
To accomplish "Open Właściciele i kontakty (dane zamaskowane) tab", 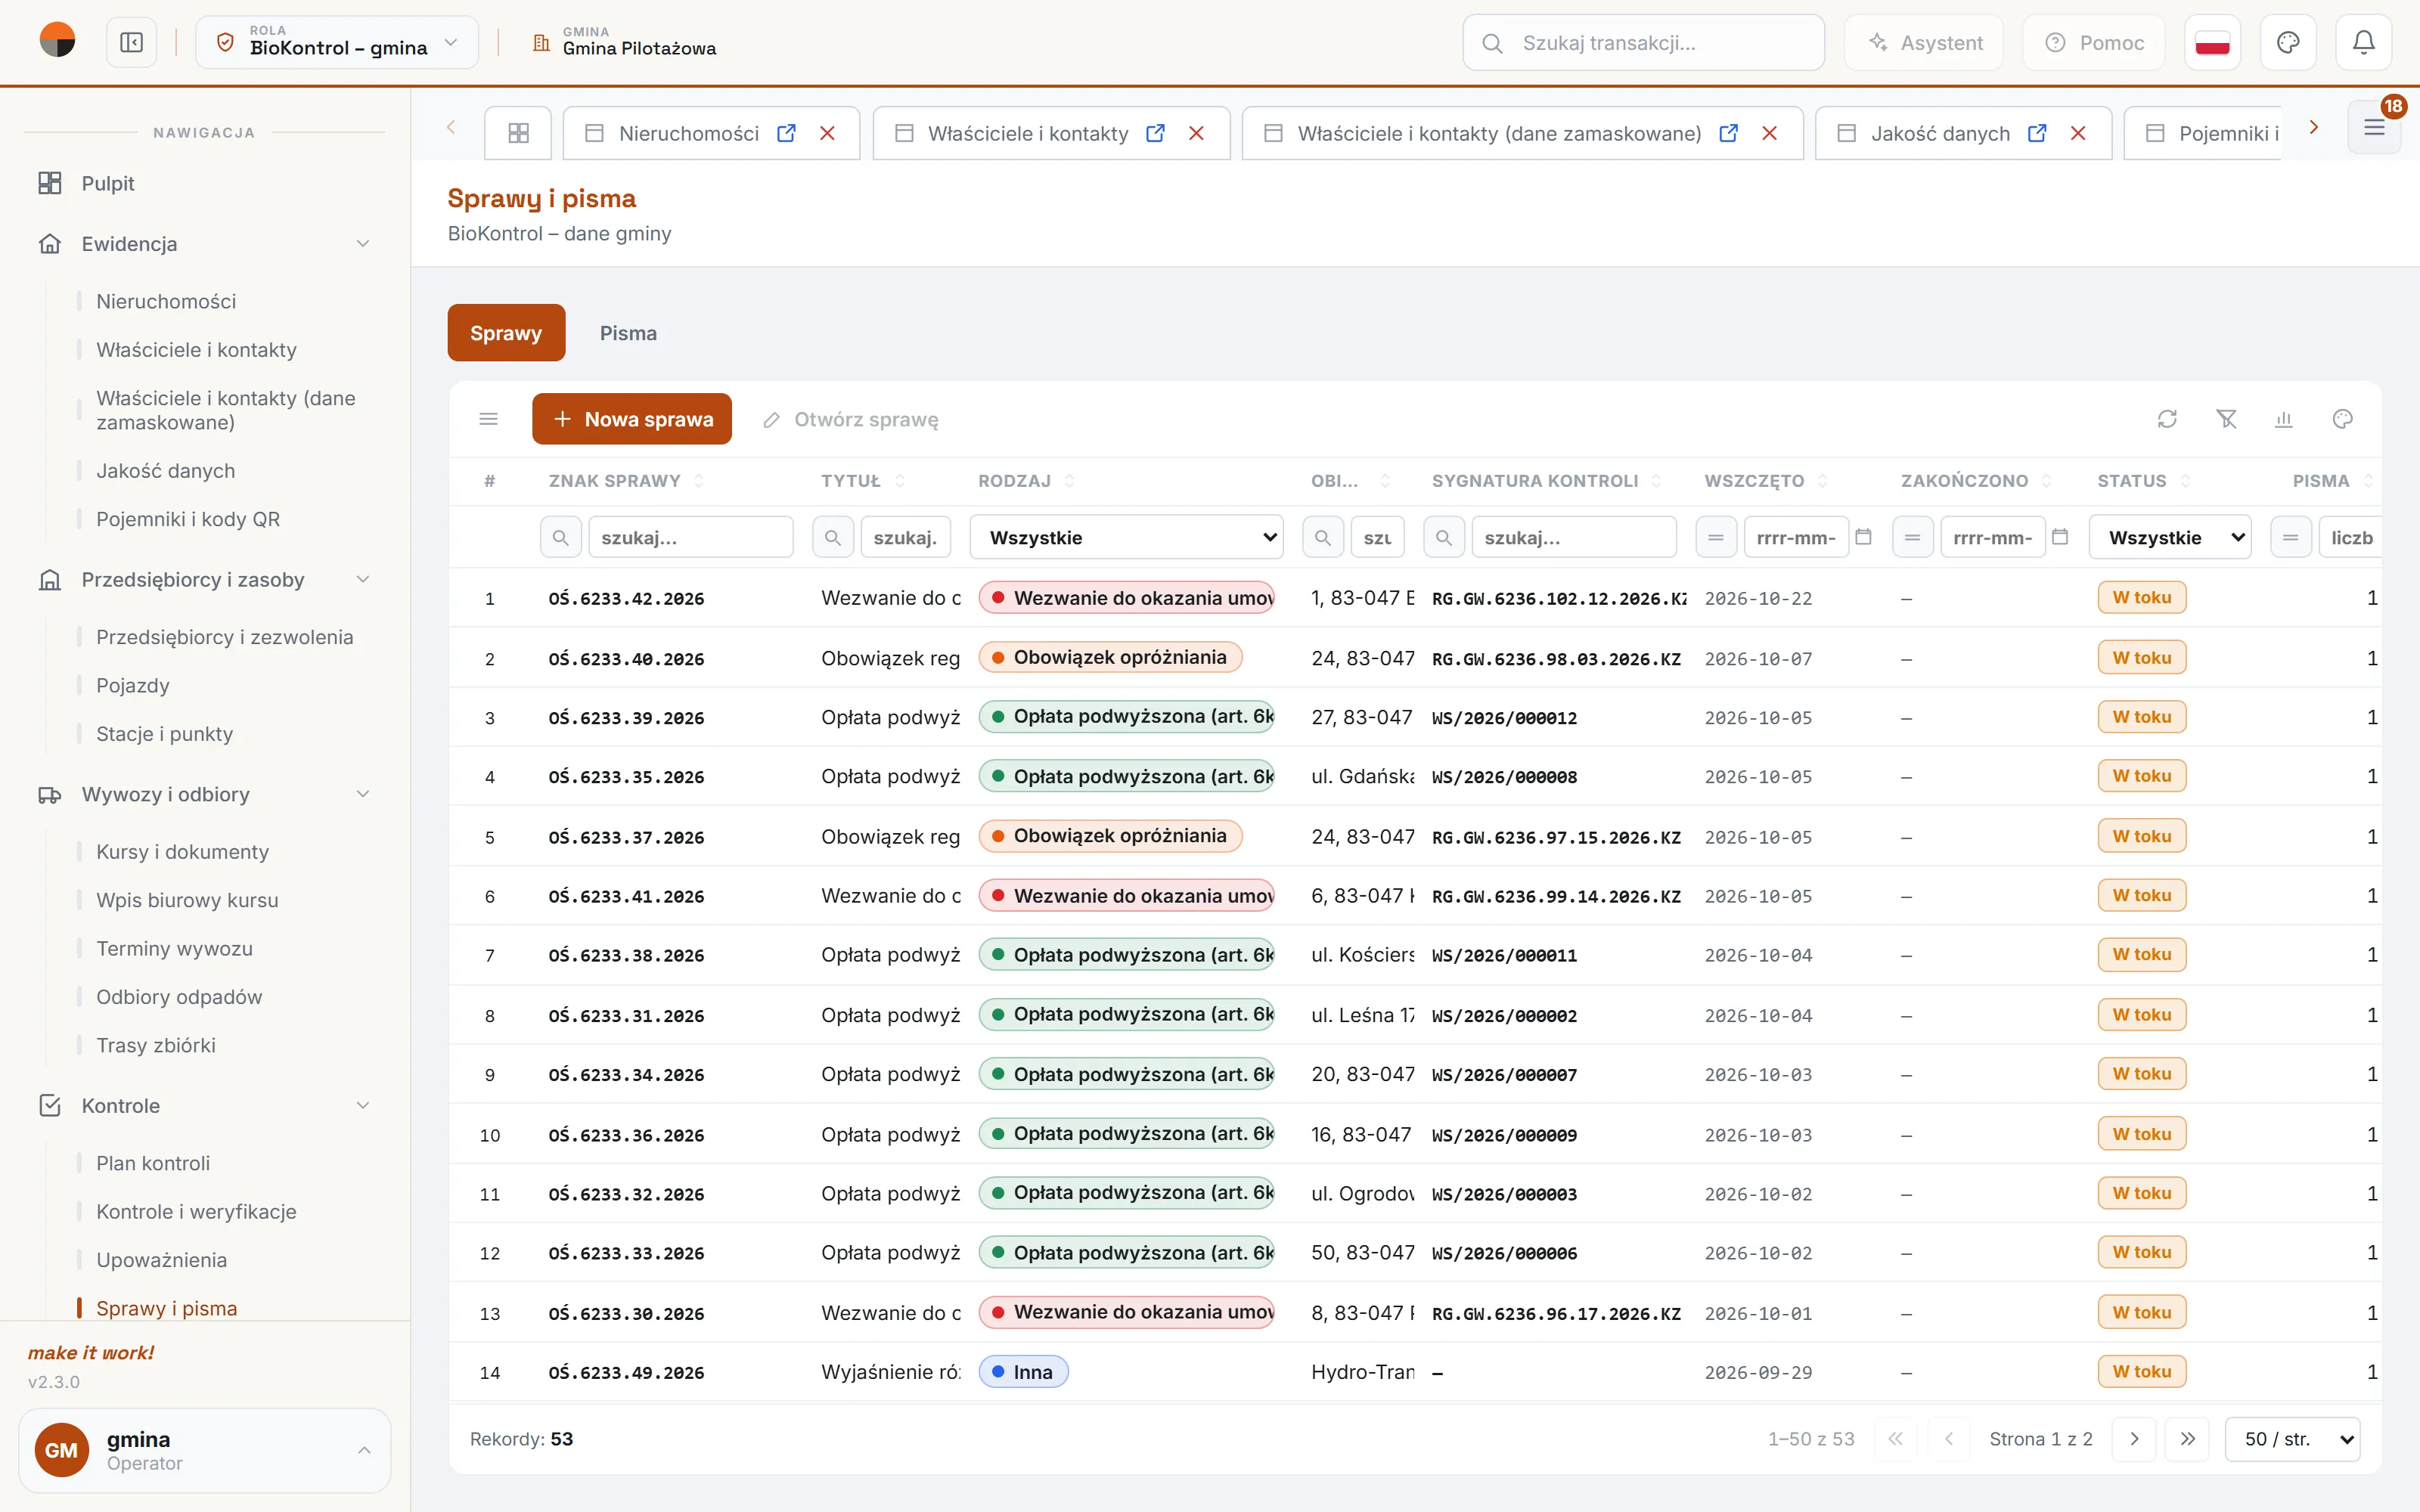I will coord(1498,133).
